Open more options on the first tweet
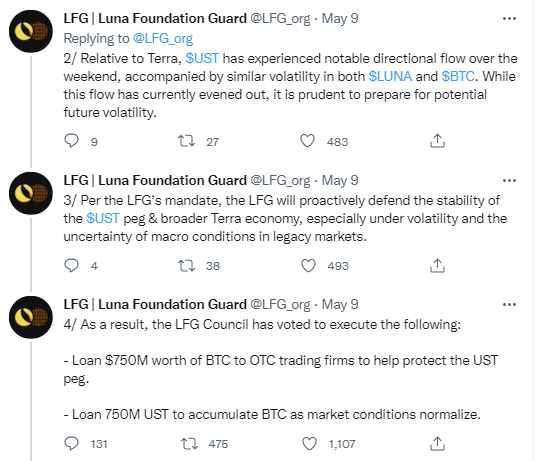The image size is (536, 461). tap(509, 18)
